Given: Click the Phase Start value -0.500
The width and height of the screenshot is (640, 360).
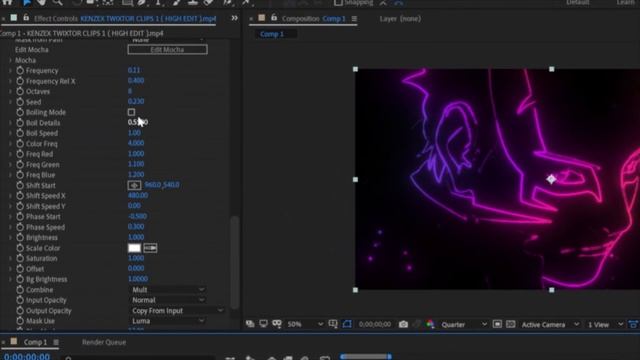Looking at the screenshot, I should coord(137,216).
